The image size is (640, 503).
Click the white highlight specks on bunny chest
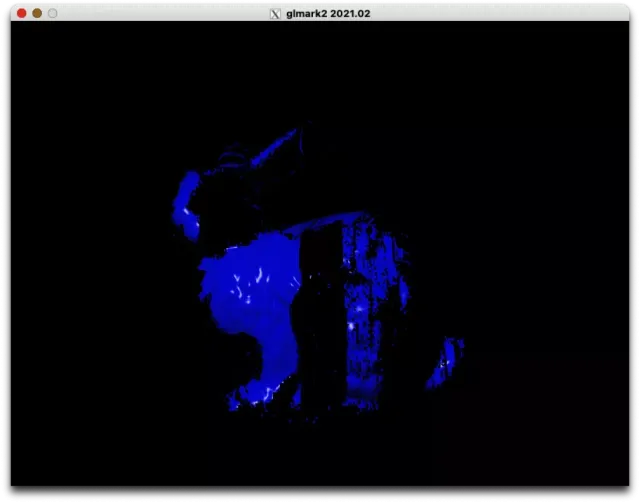point(250,284)
